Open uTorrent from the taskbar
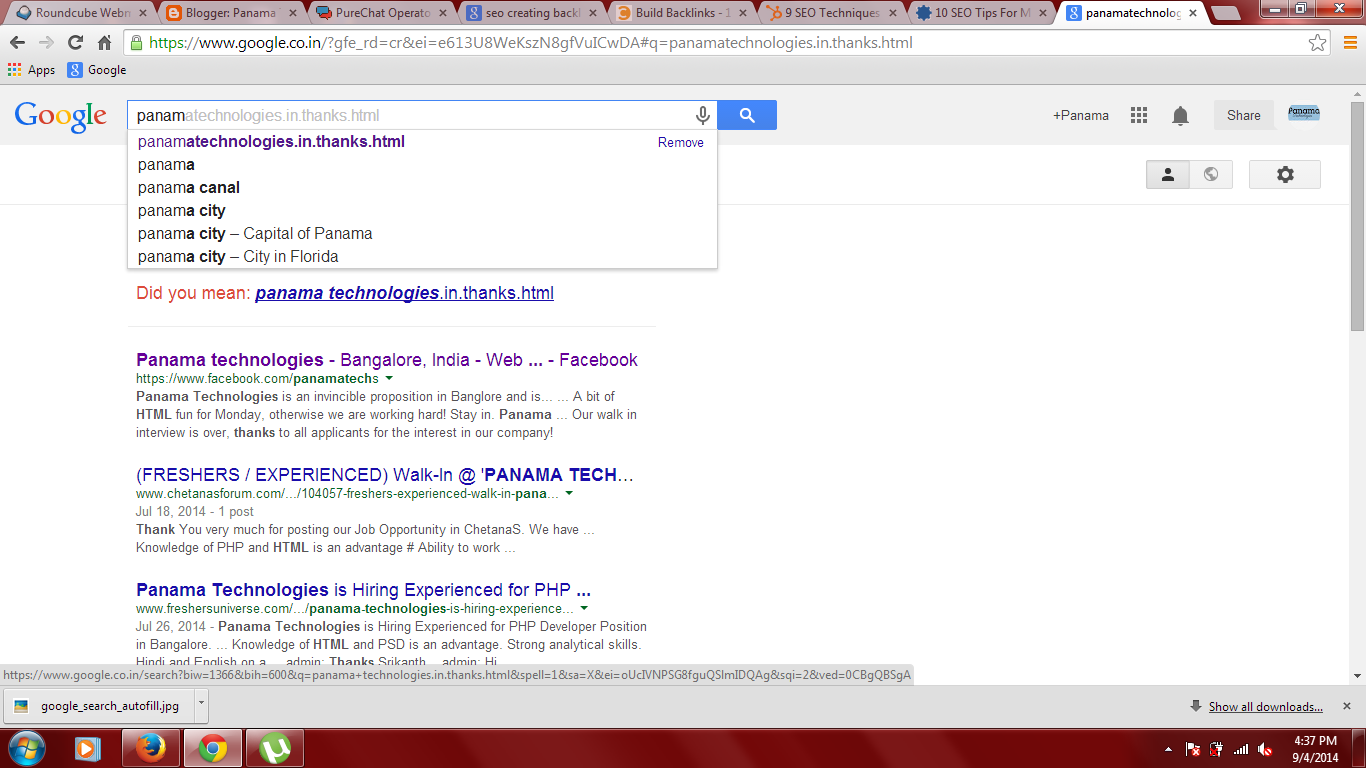Viewport: 1366px width, 768px height. (274, 748)
